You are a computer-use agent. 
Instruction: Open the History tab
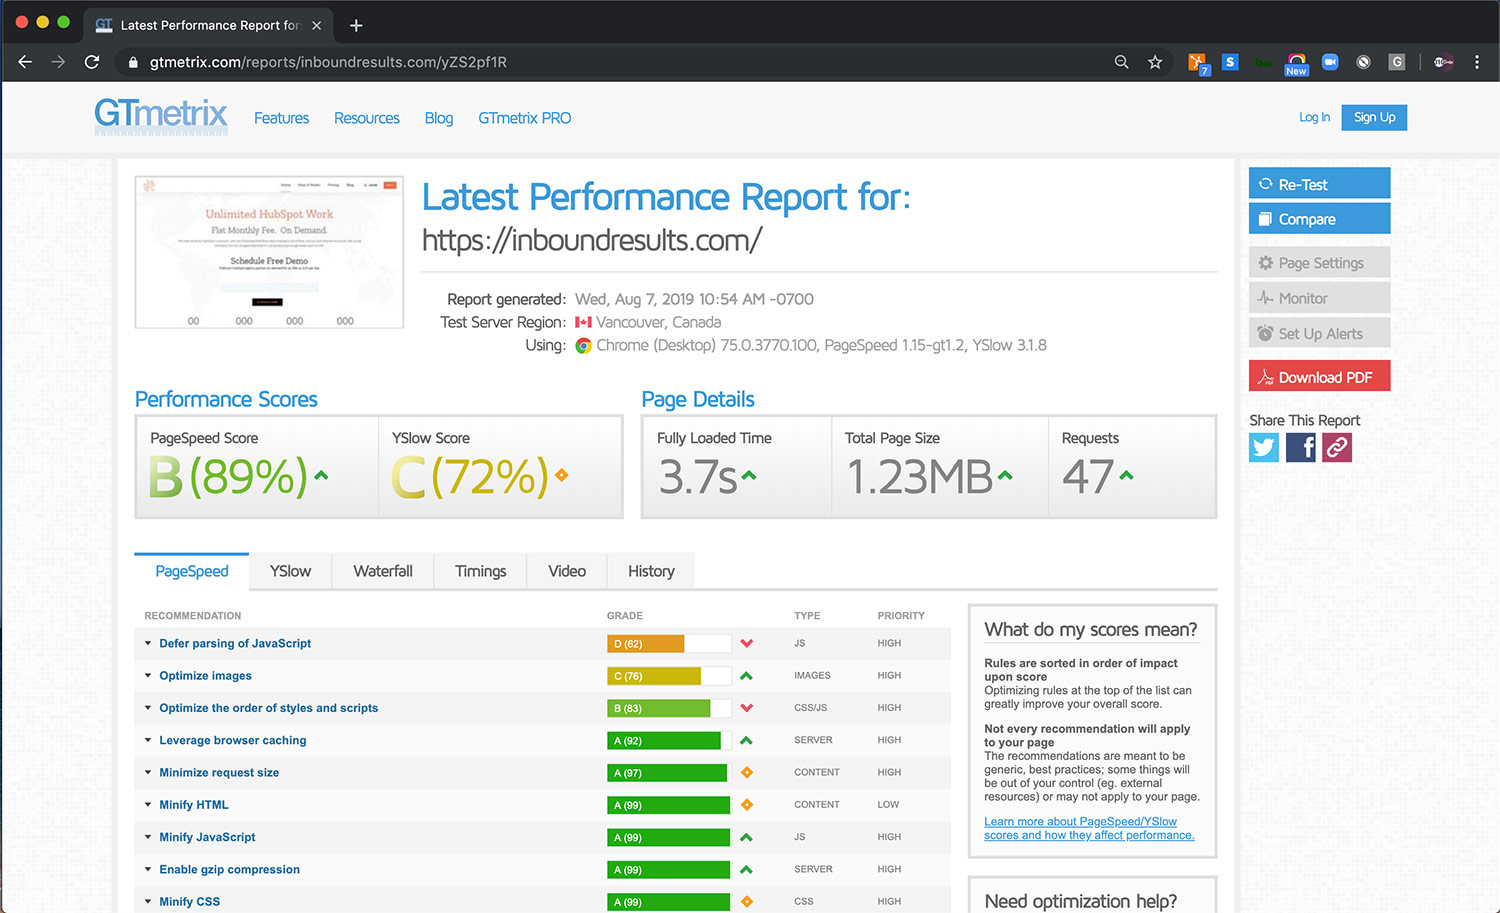coord(651,571)
